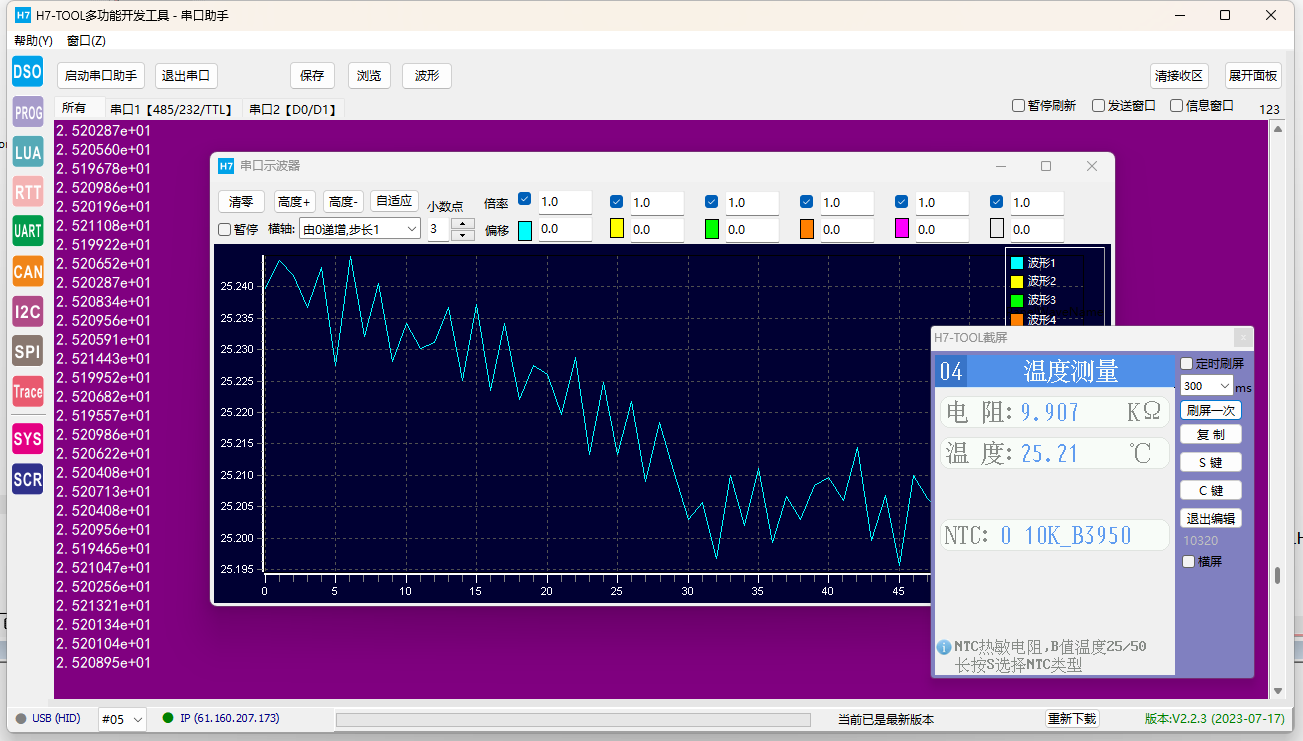Select the PROG programmer icon
Viewport: 1303px width, 741px height.
pyautogui.click(x=27, y=112)
